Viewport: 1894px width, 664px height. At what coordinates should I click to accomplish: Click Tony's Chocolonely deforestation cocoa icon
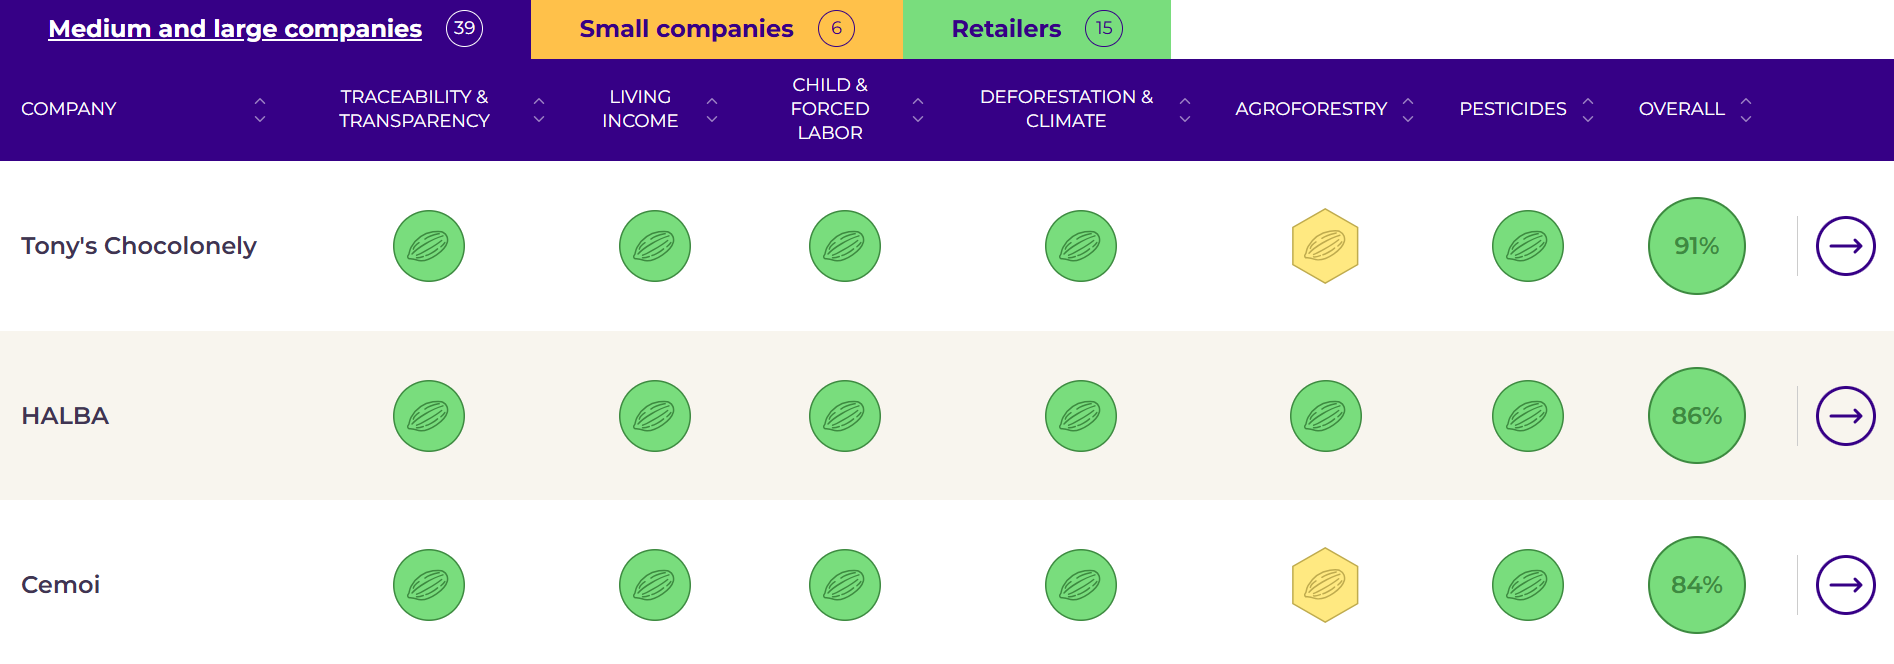coord(1081,246)
